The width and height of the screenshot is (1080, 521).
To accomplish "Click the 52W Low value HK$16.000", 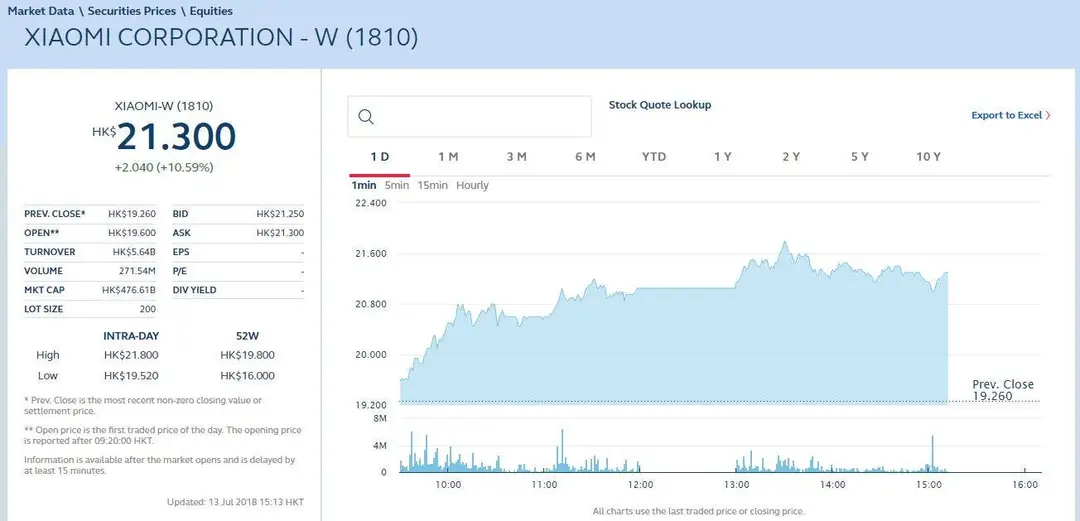I will [x=247, y=376].
